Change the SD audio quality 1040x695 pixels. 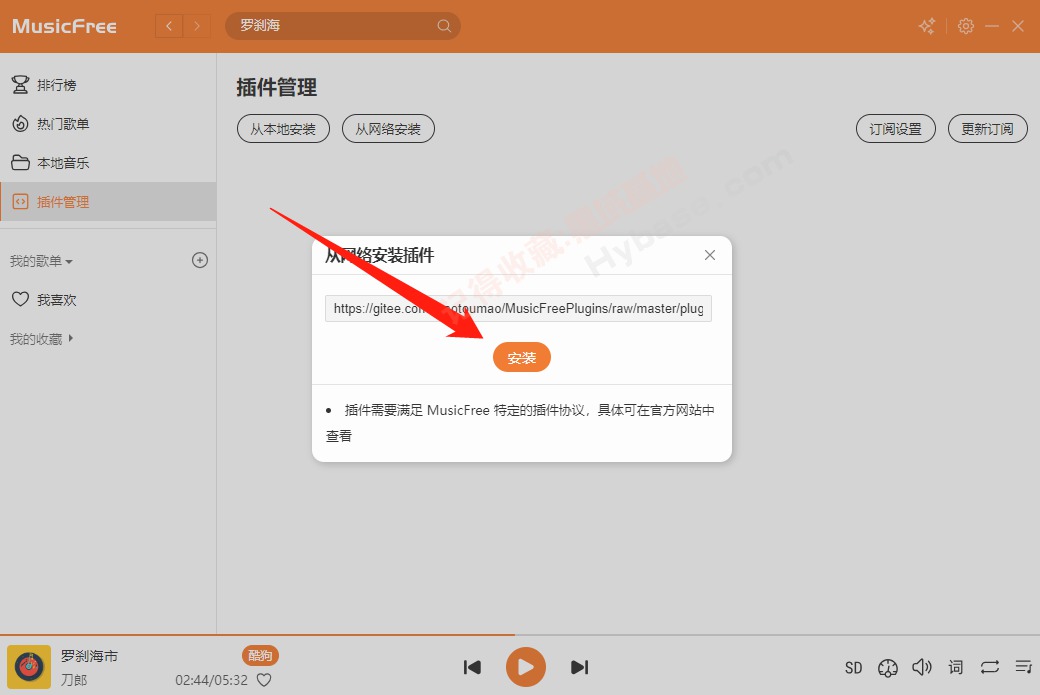[854, 668]
